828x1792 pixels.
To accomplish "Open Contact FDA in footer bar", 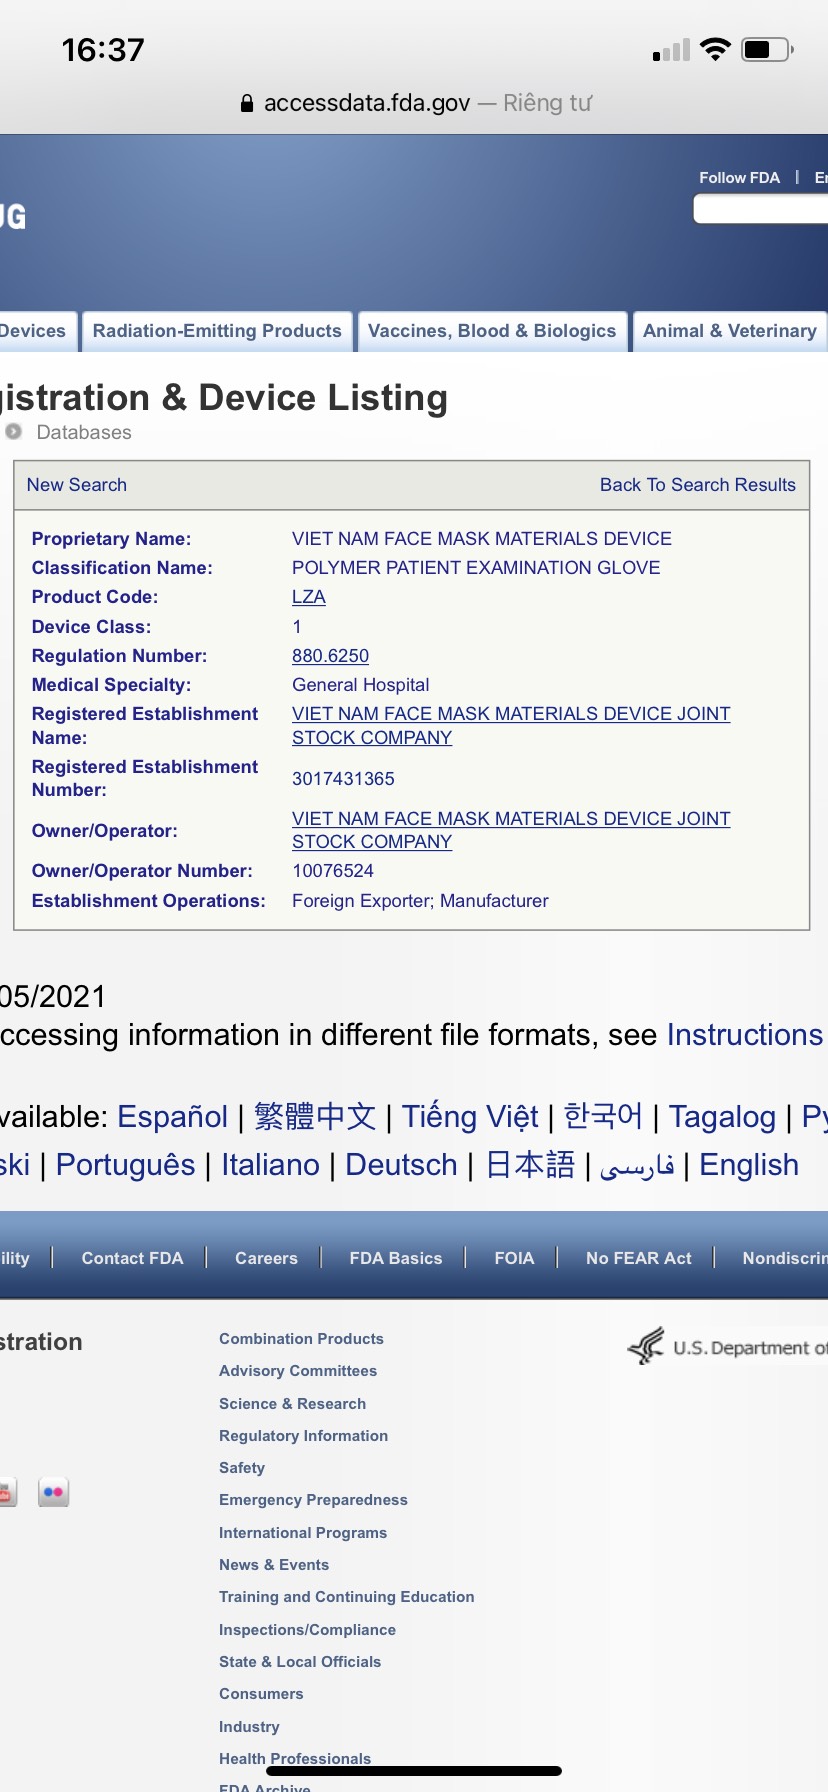I will click(x=132, y=1258).
